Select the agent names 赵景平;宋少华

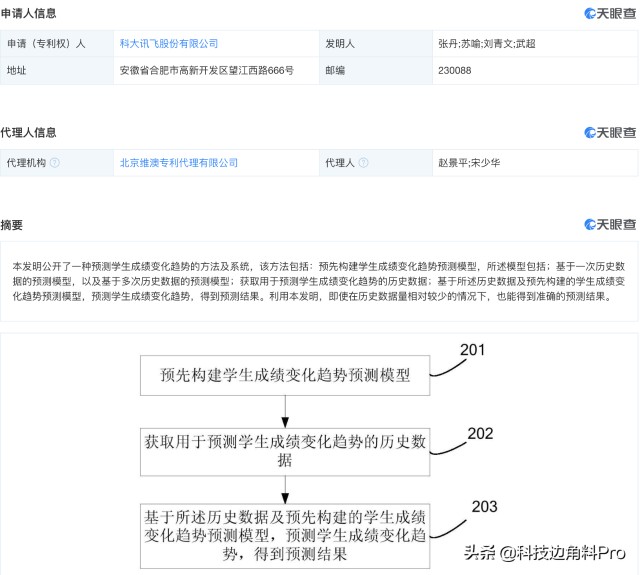469,163
